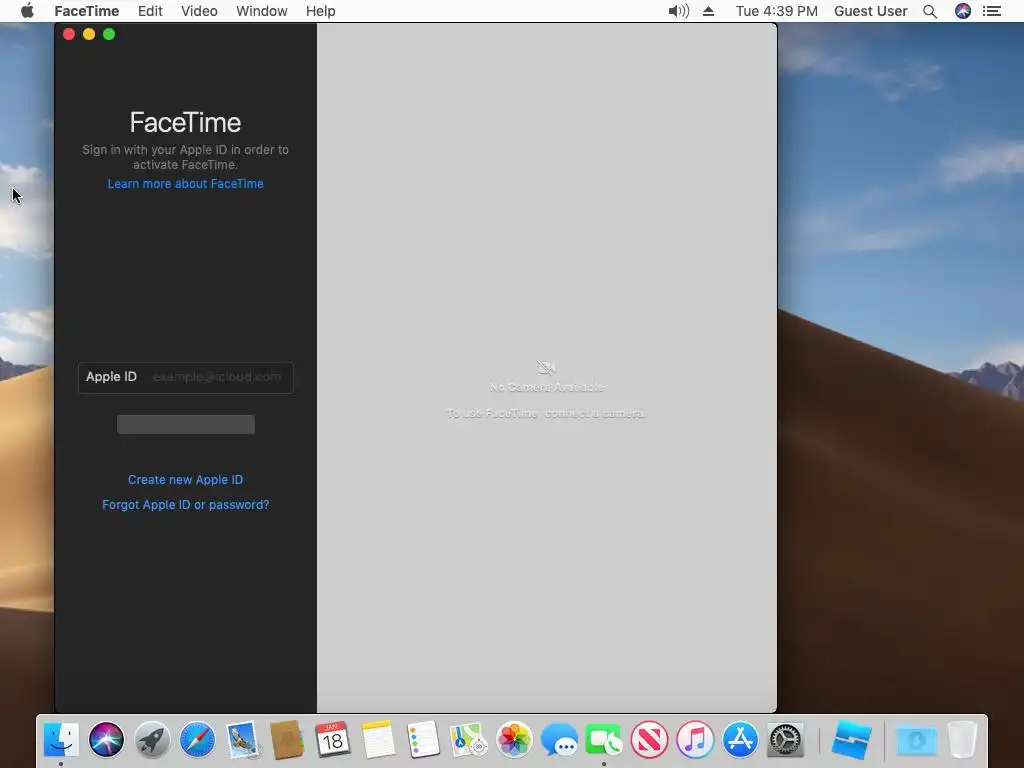Open the Window menu
The width and height of the screenshot is (1024, 768).
click(261, 11)
